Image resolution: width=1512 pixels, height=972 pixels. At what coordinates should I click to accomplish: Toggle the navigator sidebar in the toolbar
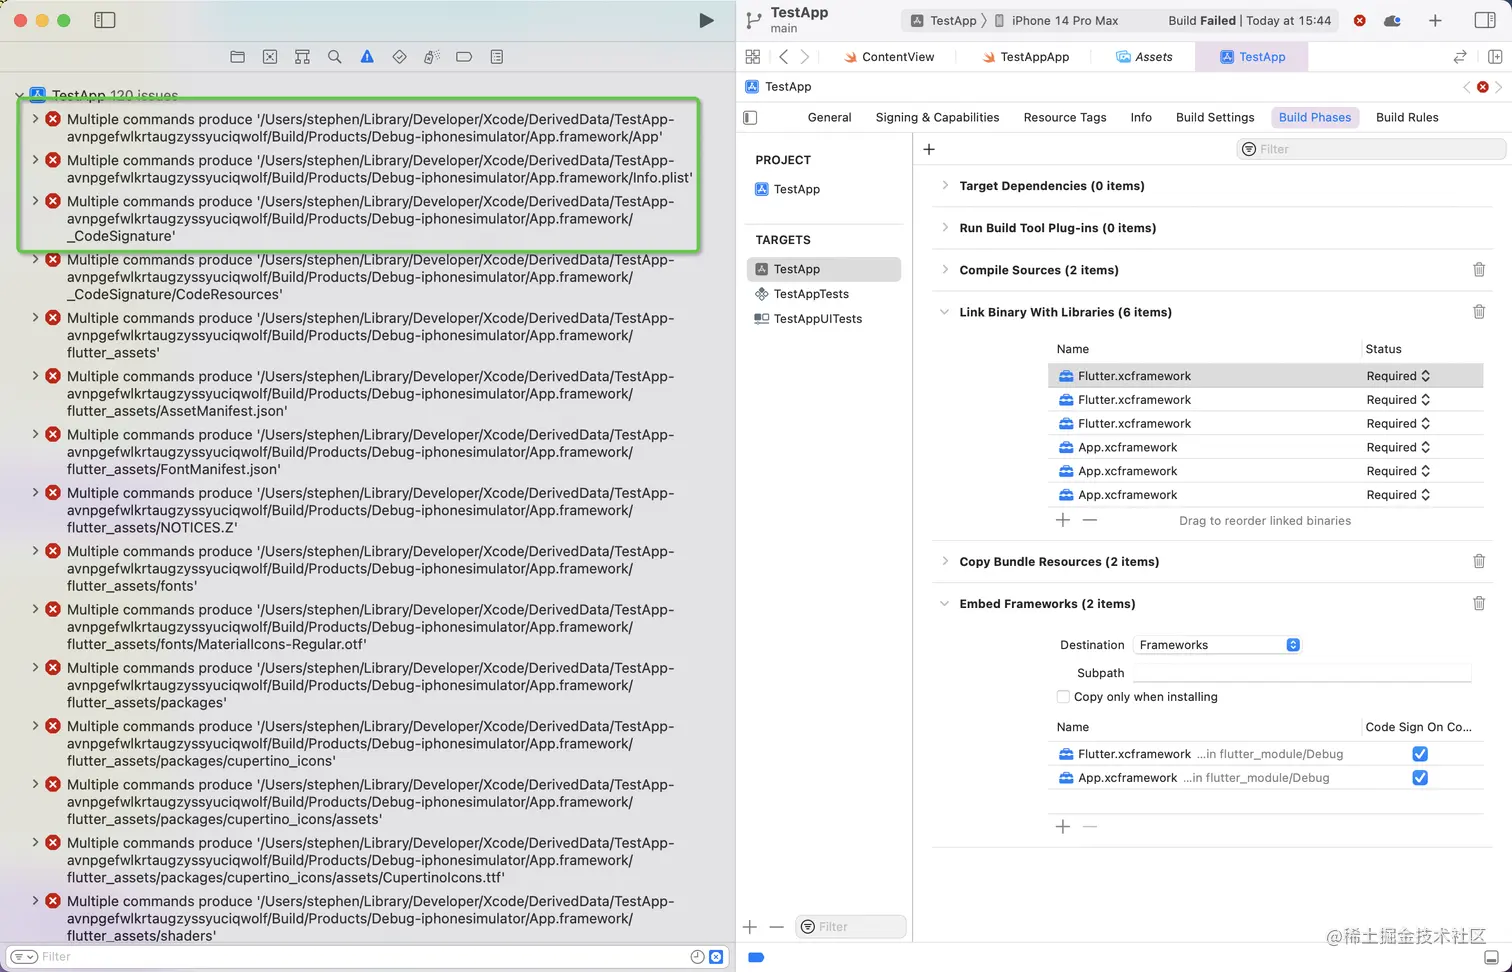tap(105, 20)
